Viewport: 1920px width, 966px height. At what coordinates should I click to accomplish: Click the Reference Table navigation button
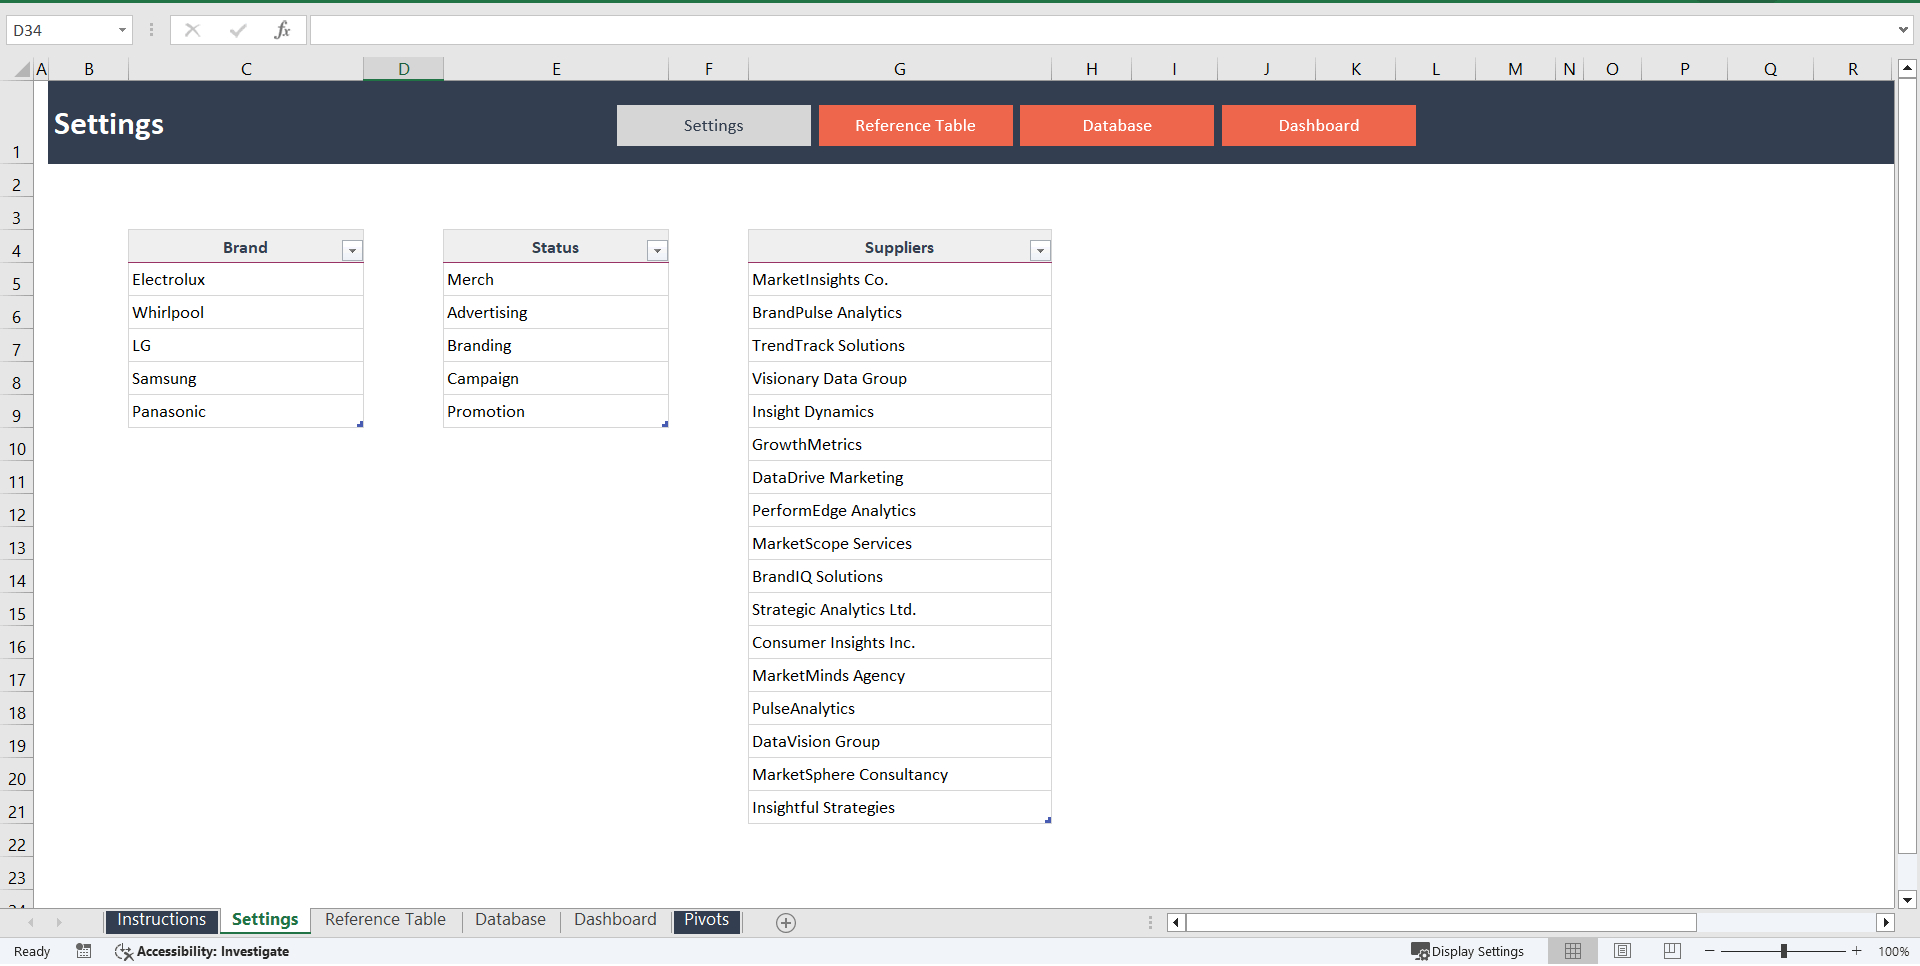pyautogui.click(x=915, y=126)
